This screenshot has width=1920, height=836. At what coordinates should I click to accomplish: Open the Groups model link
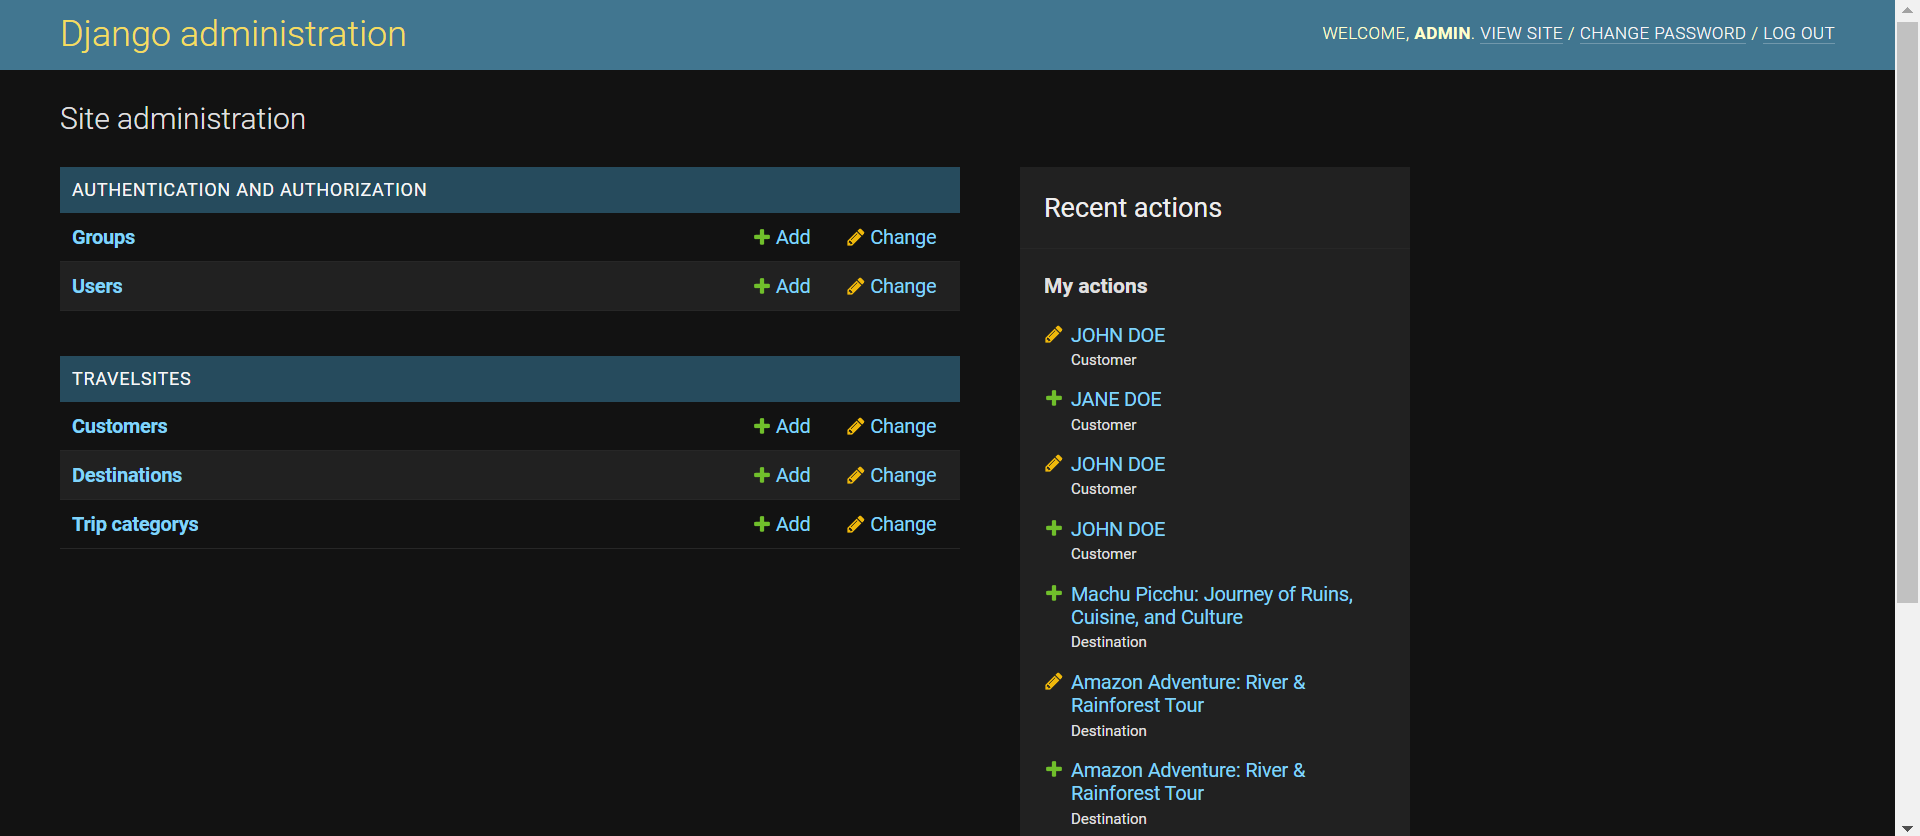[103, 237]
